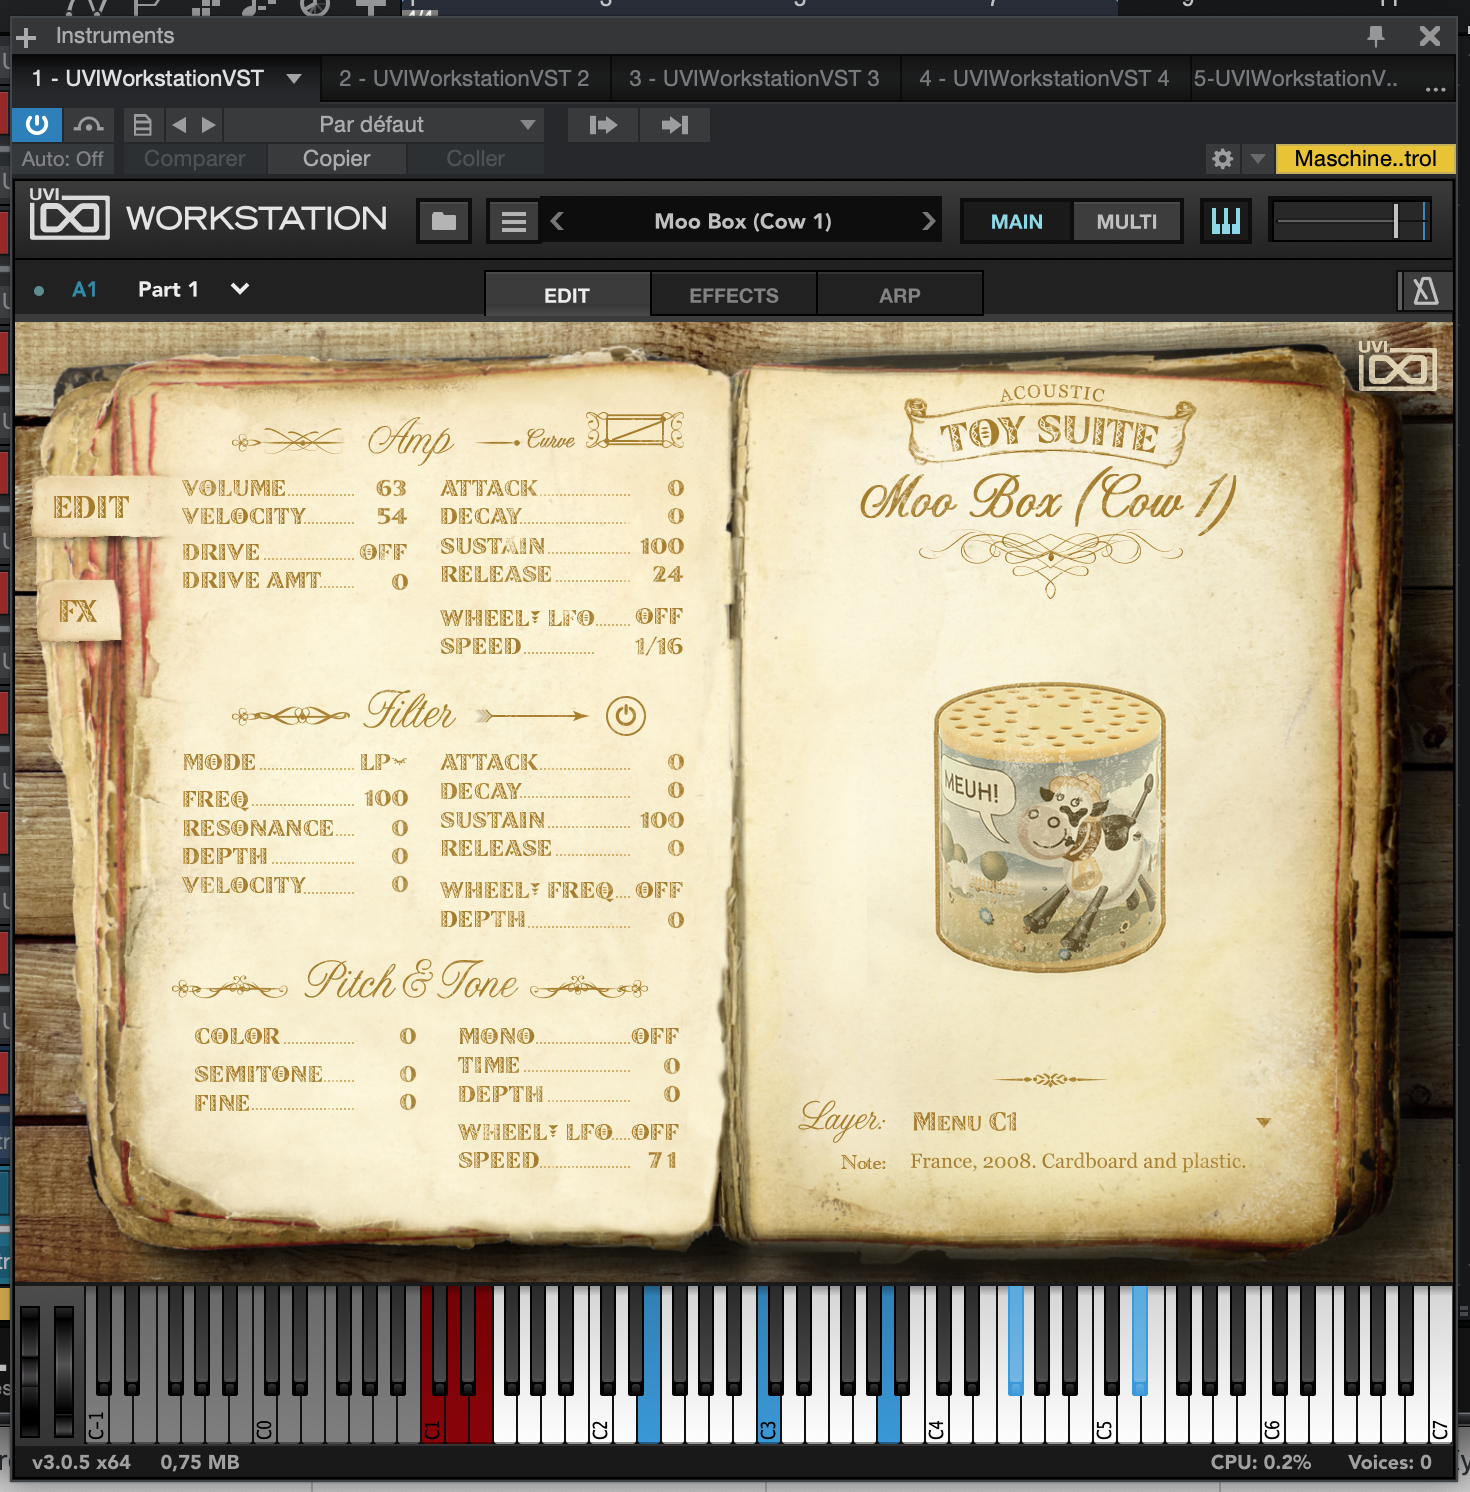The image size is (1470, 1492).
Task: Switch to 4 - UVIWorkstationVST 4 tab
Action: (x=1044, y=78)
